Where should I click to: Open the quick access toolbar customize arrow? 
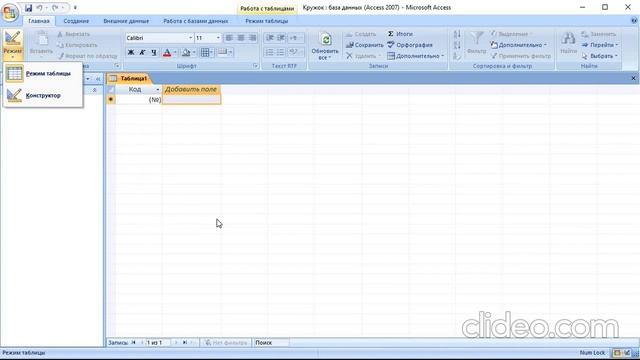(75, 8)
